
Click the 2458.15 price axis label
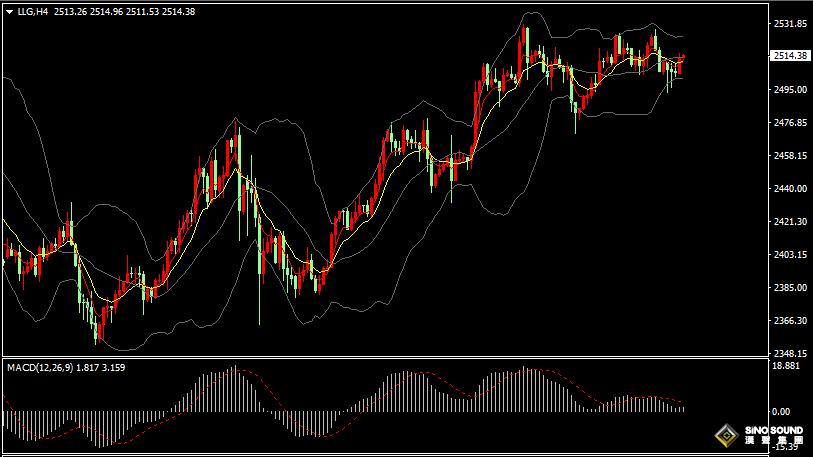[x=790, y=156]
